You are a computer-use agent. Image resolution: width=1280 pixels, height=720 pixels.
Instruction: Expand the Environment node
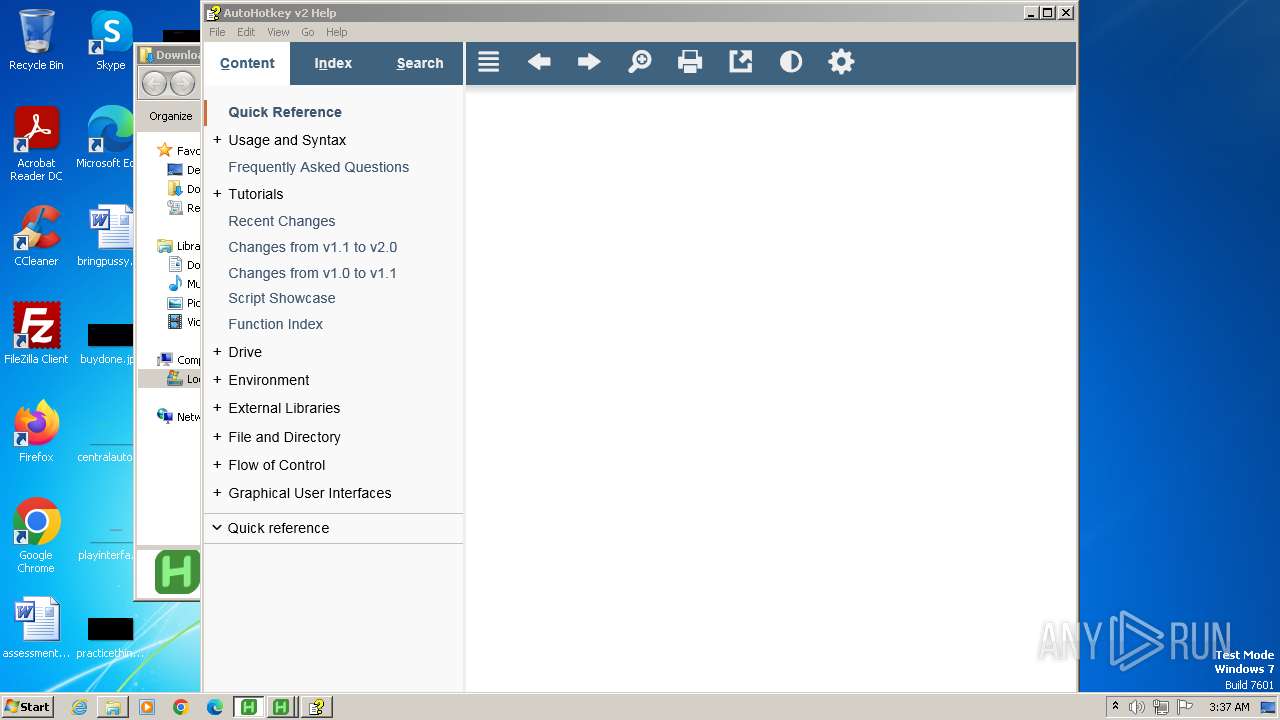[x=217, y=380]
